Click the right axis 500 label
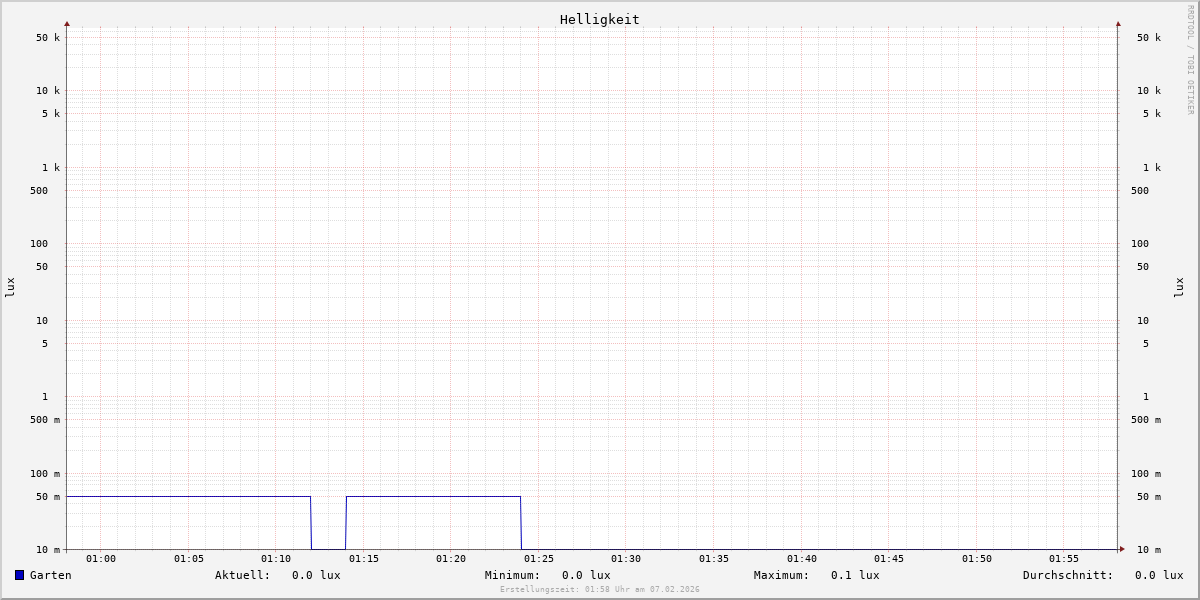 [x=1140, y=191]
